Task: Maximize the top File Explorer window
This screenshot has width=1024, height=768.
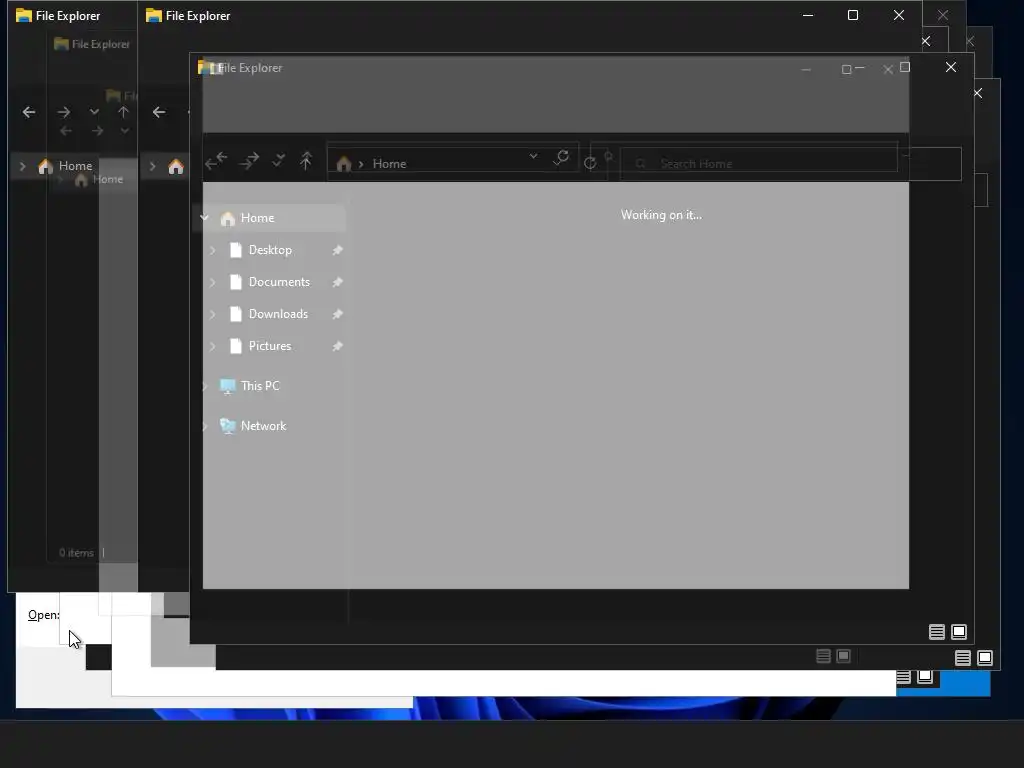Action: (x=853, y=15)
